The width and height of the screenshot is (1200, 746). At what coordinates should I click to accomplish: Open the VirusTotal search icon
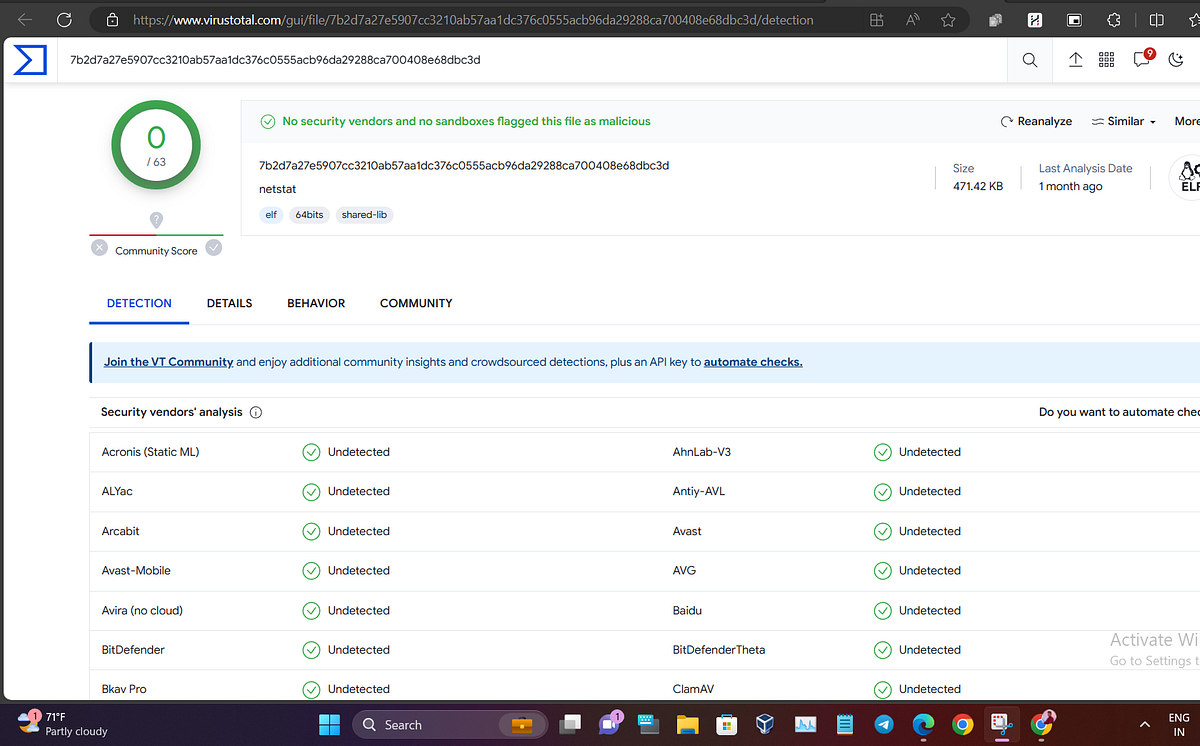[x=1029, y=60]
